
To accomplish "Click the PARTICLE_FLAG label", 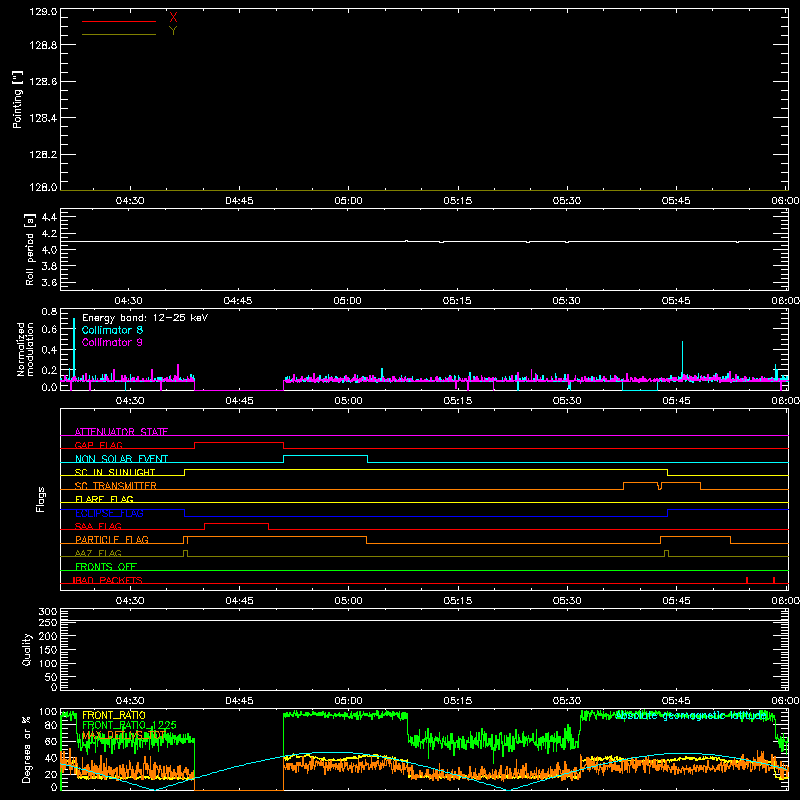I will coord(112,539).
